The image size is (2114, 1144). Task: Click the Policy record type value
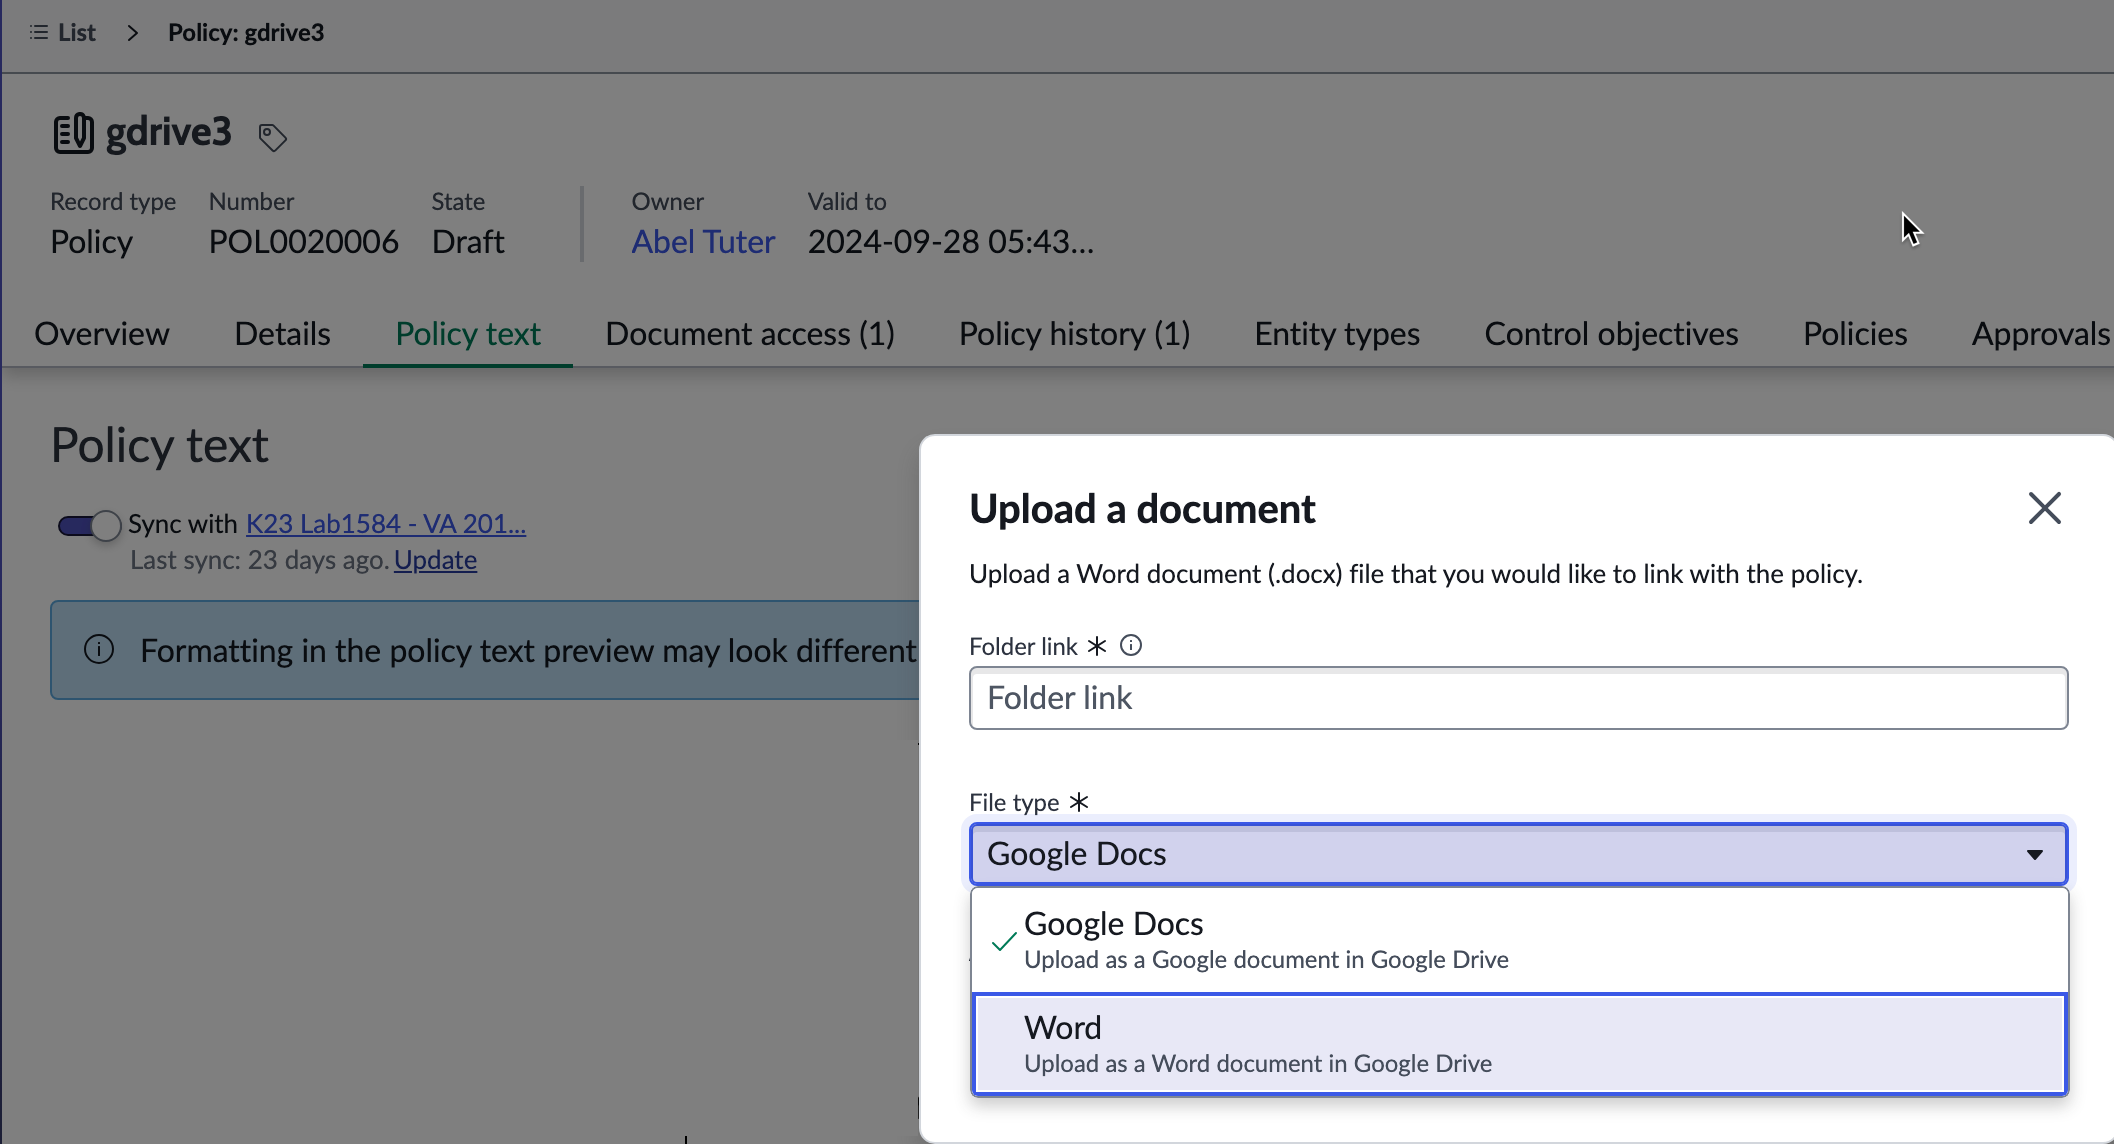pos(92,242)
